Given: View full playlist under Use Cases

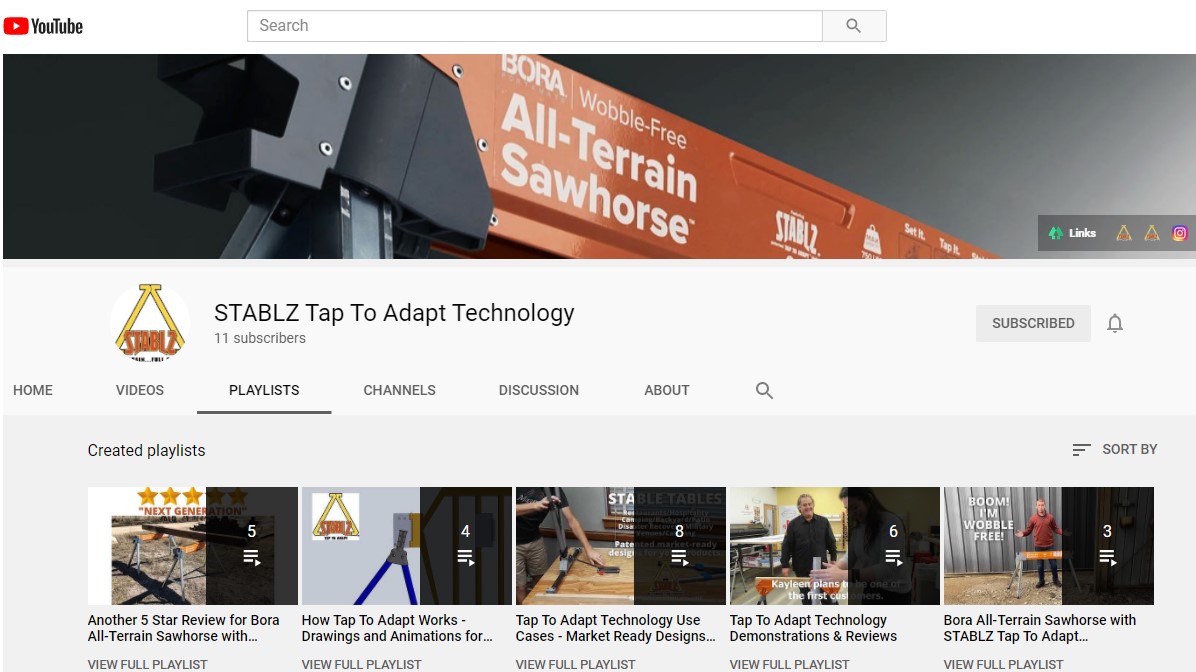Looking at the screenshot, I should [575, 664].
